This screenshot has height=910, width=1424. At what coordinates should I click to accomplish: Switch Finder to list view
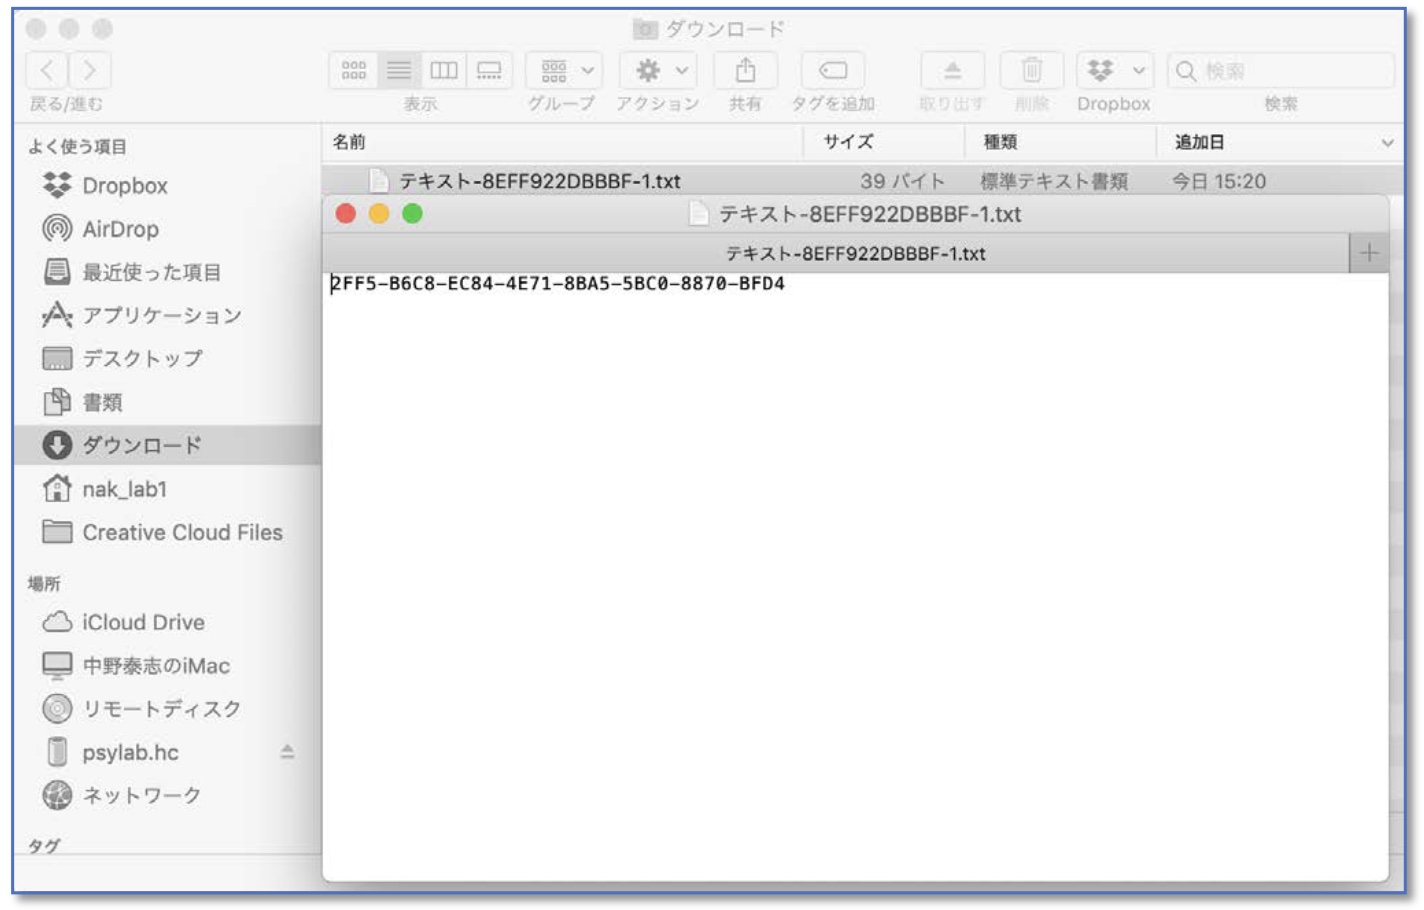[x=399, y=70]
